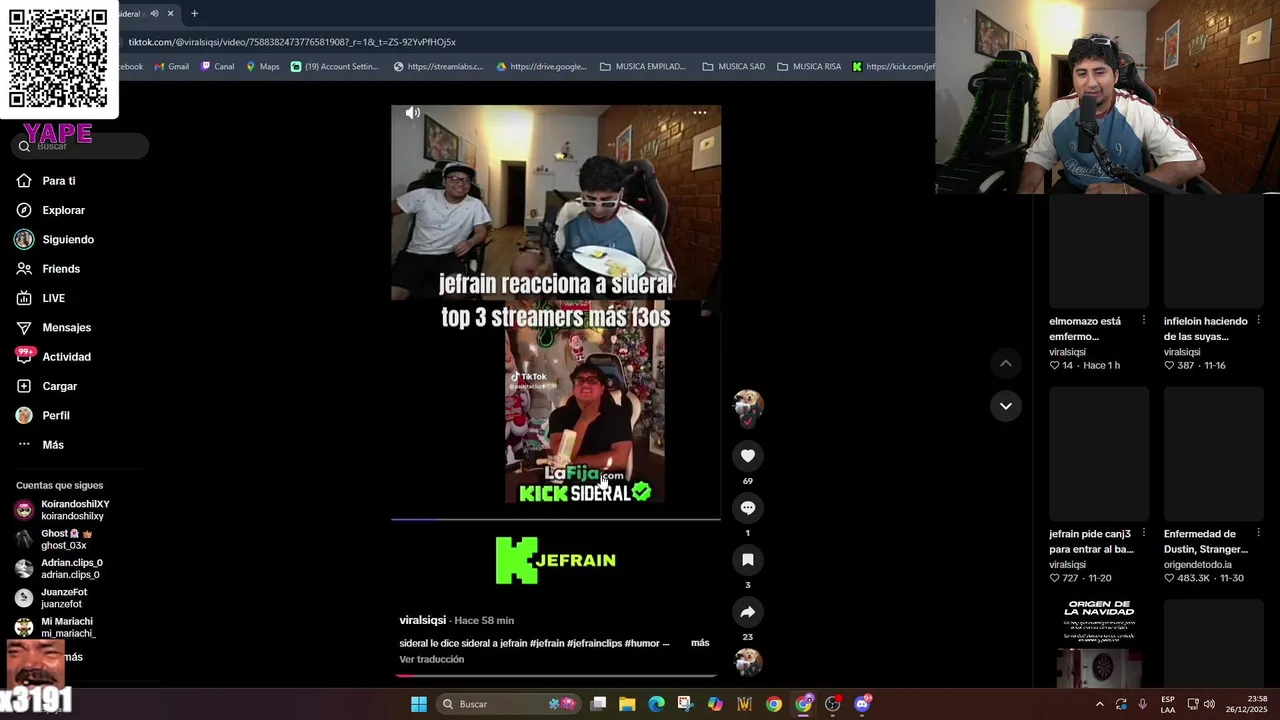The width and height of the screenshot is (1280, 720).
Task: Open comments with speech bubble icon
Action: 748,508
